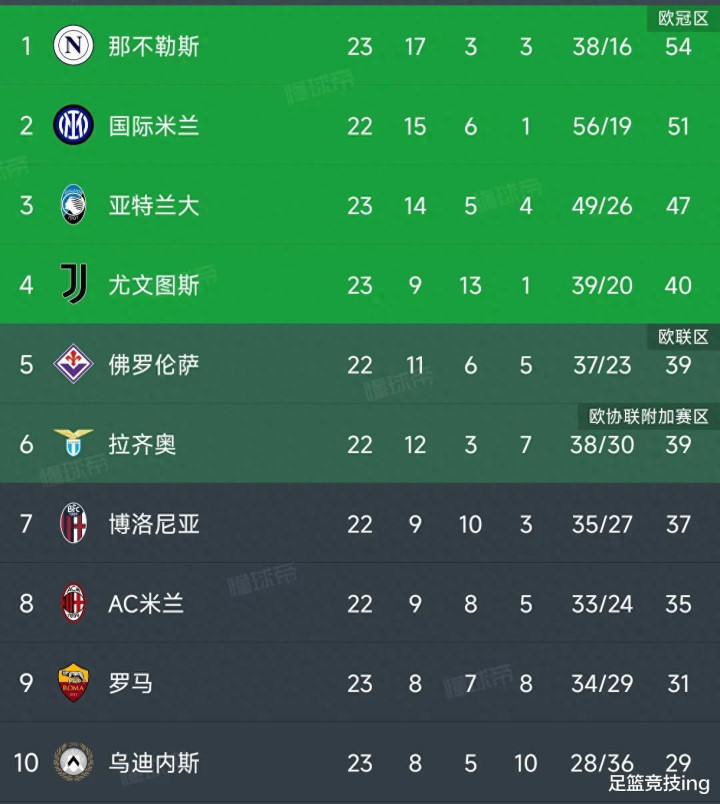Viewport: 720px width, 804px height.
Task: Select Inter's 56/19 goal record
Action: (x=602, y=126)
